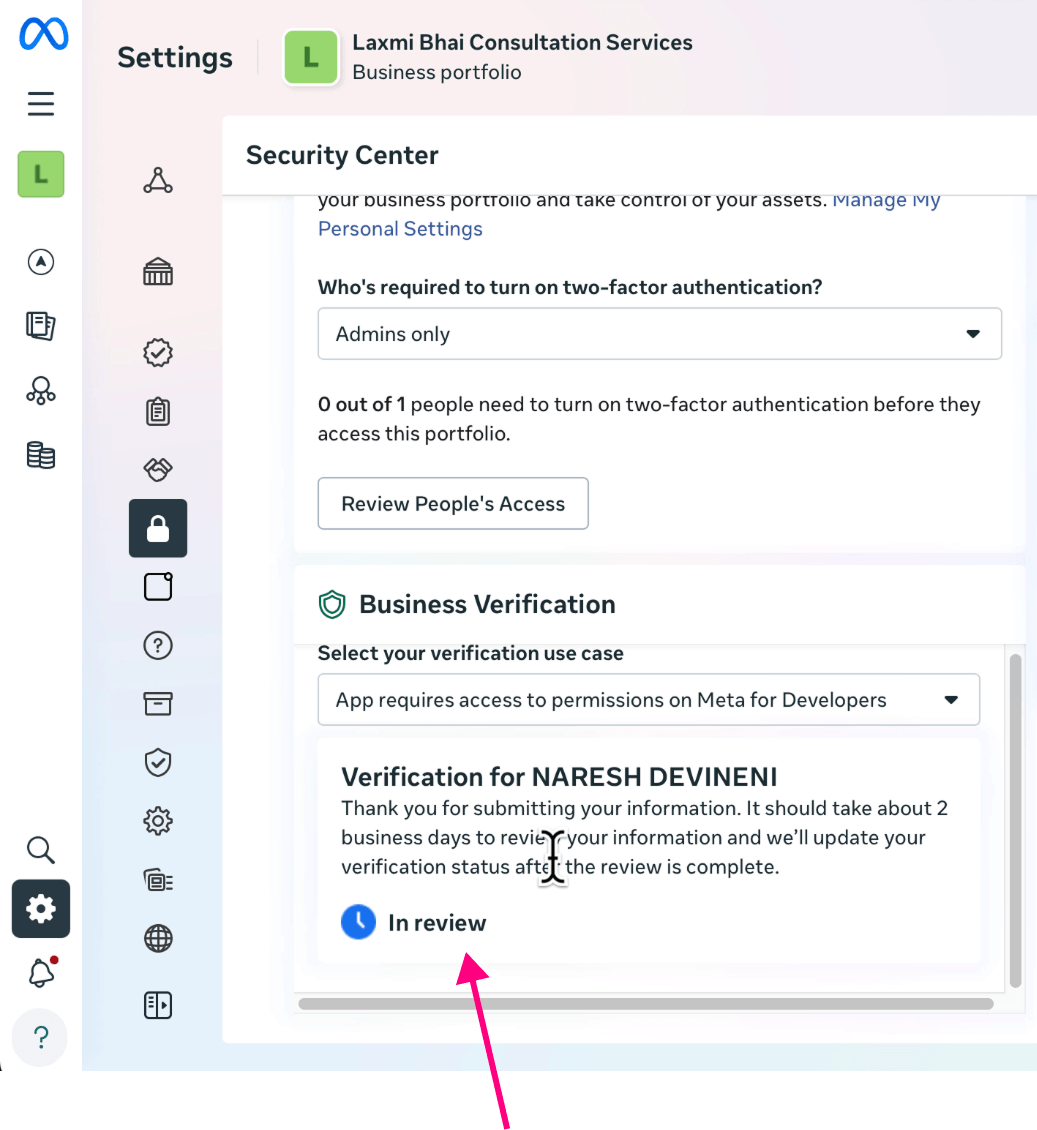Select the lock Security Center icon
Image resolution: width=1037 pixels, height=1130 pixels.
tap(158, 528)
